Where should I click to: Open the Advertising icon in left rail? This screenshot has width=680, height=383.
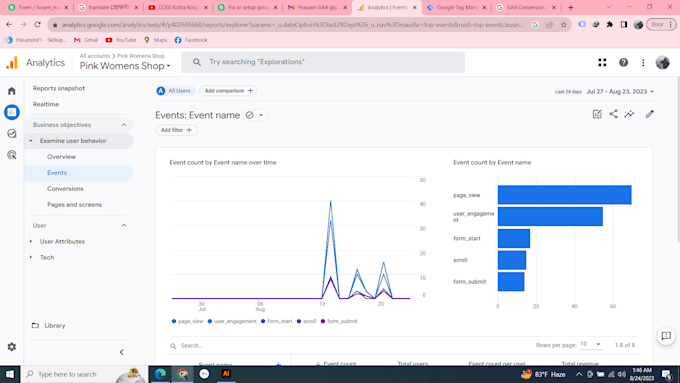coord(12,155)
